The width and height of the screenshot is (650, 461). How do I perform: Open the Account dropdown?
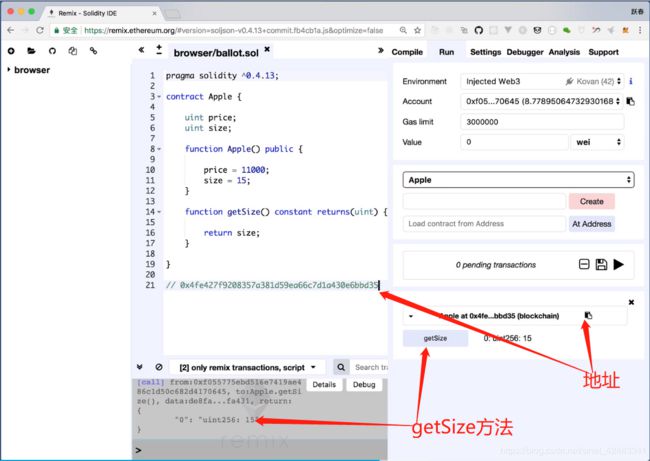542,101
